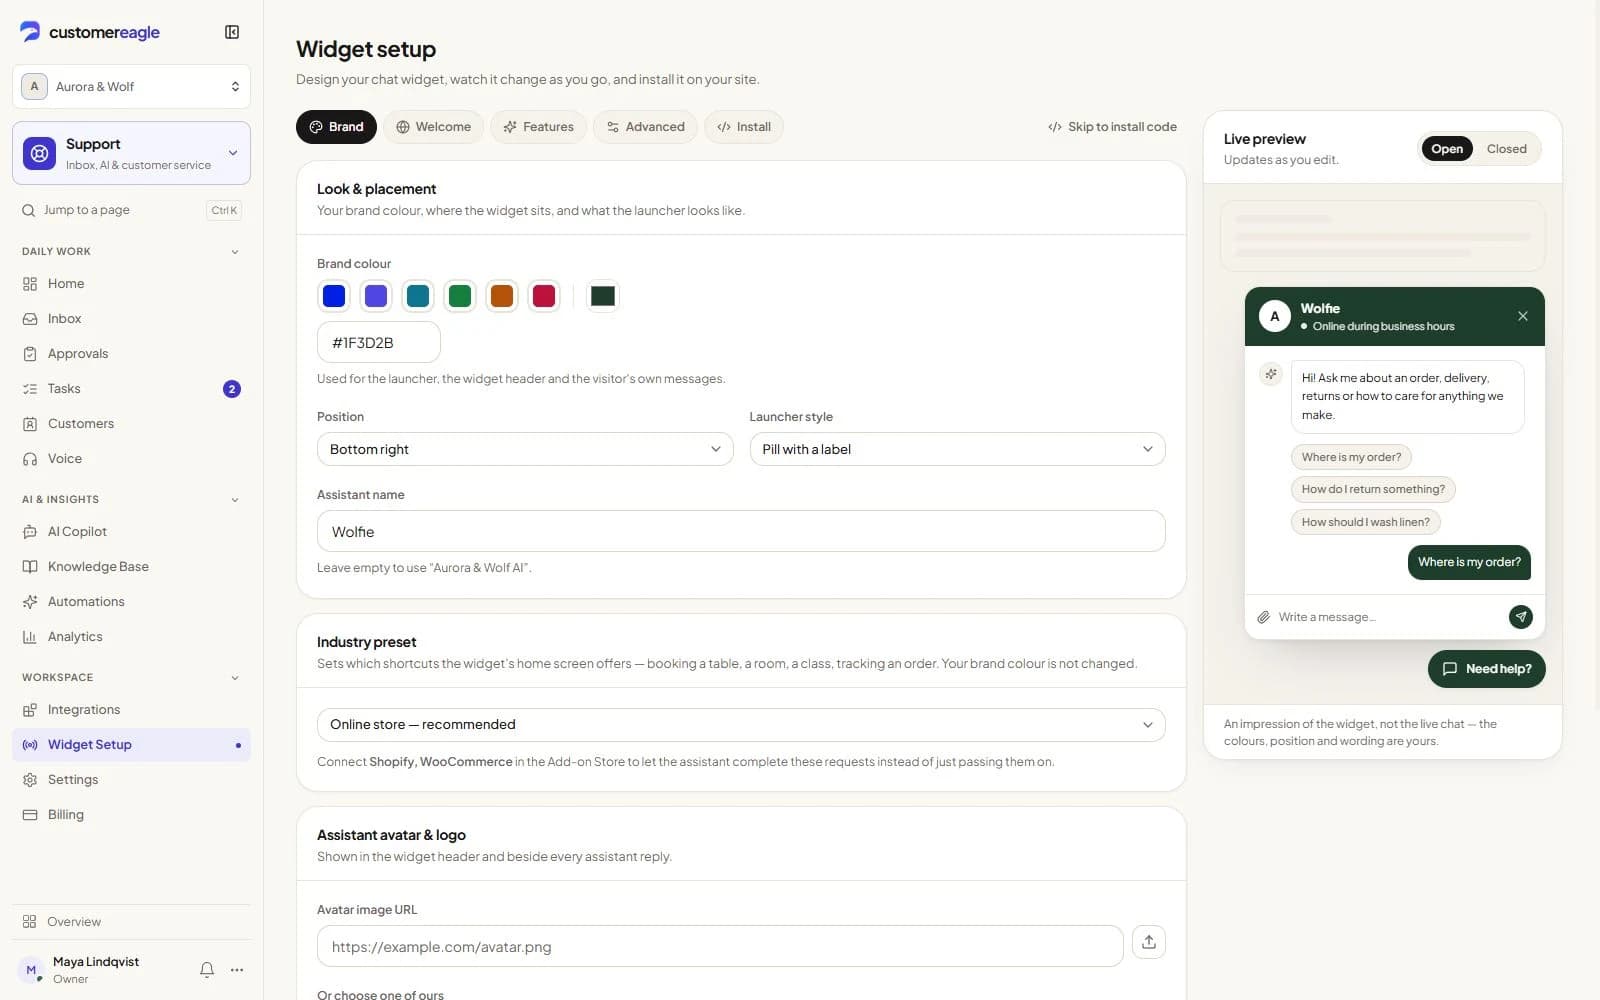Click the Need help? launcher button
1600x1000 pixels.
pos(1486,669)
